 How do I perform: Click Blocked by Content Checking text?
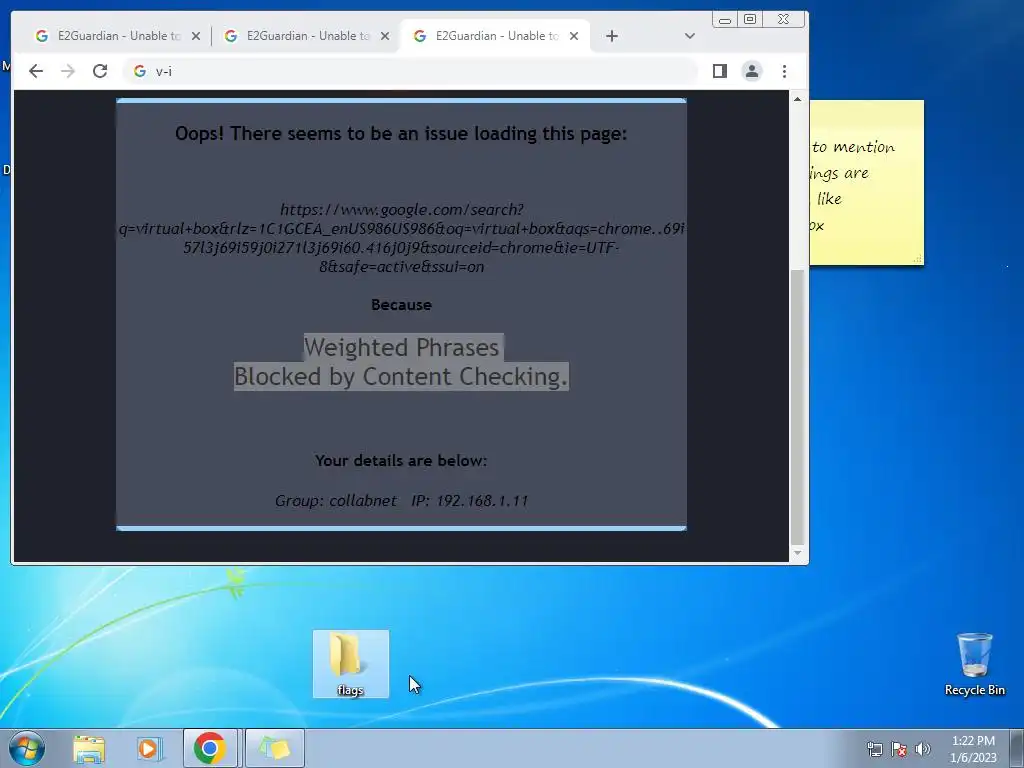coord(401,377)
